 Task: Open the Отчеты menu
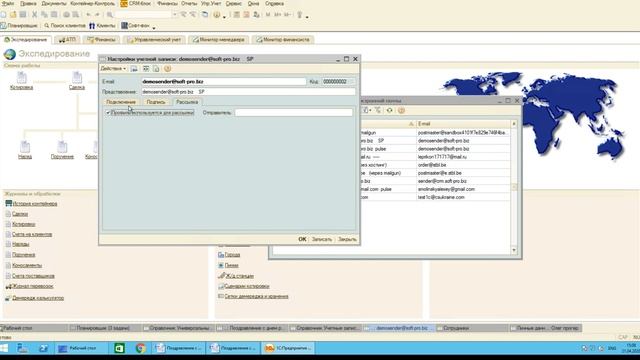pos(189,4)
